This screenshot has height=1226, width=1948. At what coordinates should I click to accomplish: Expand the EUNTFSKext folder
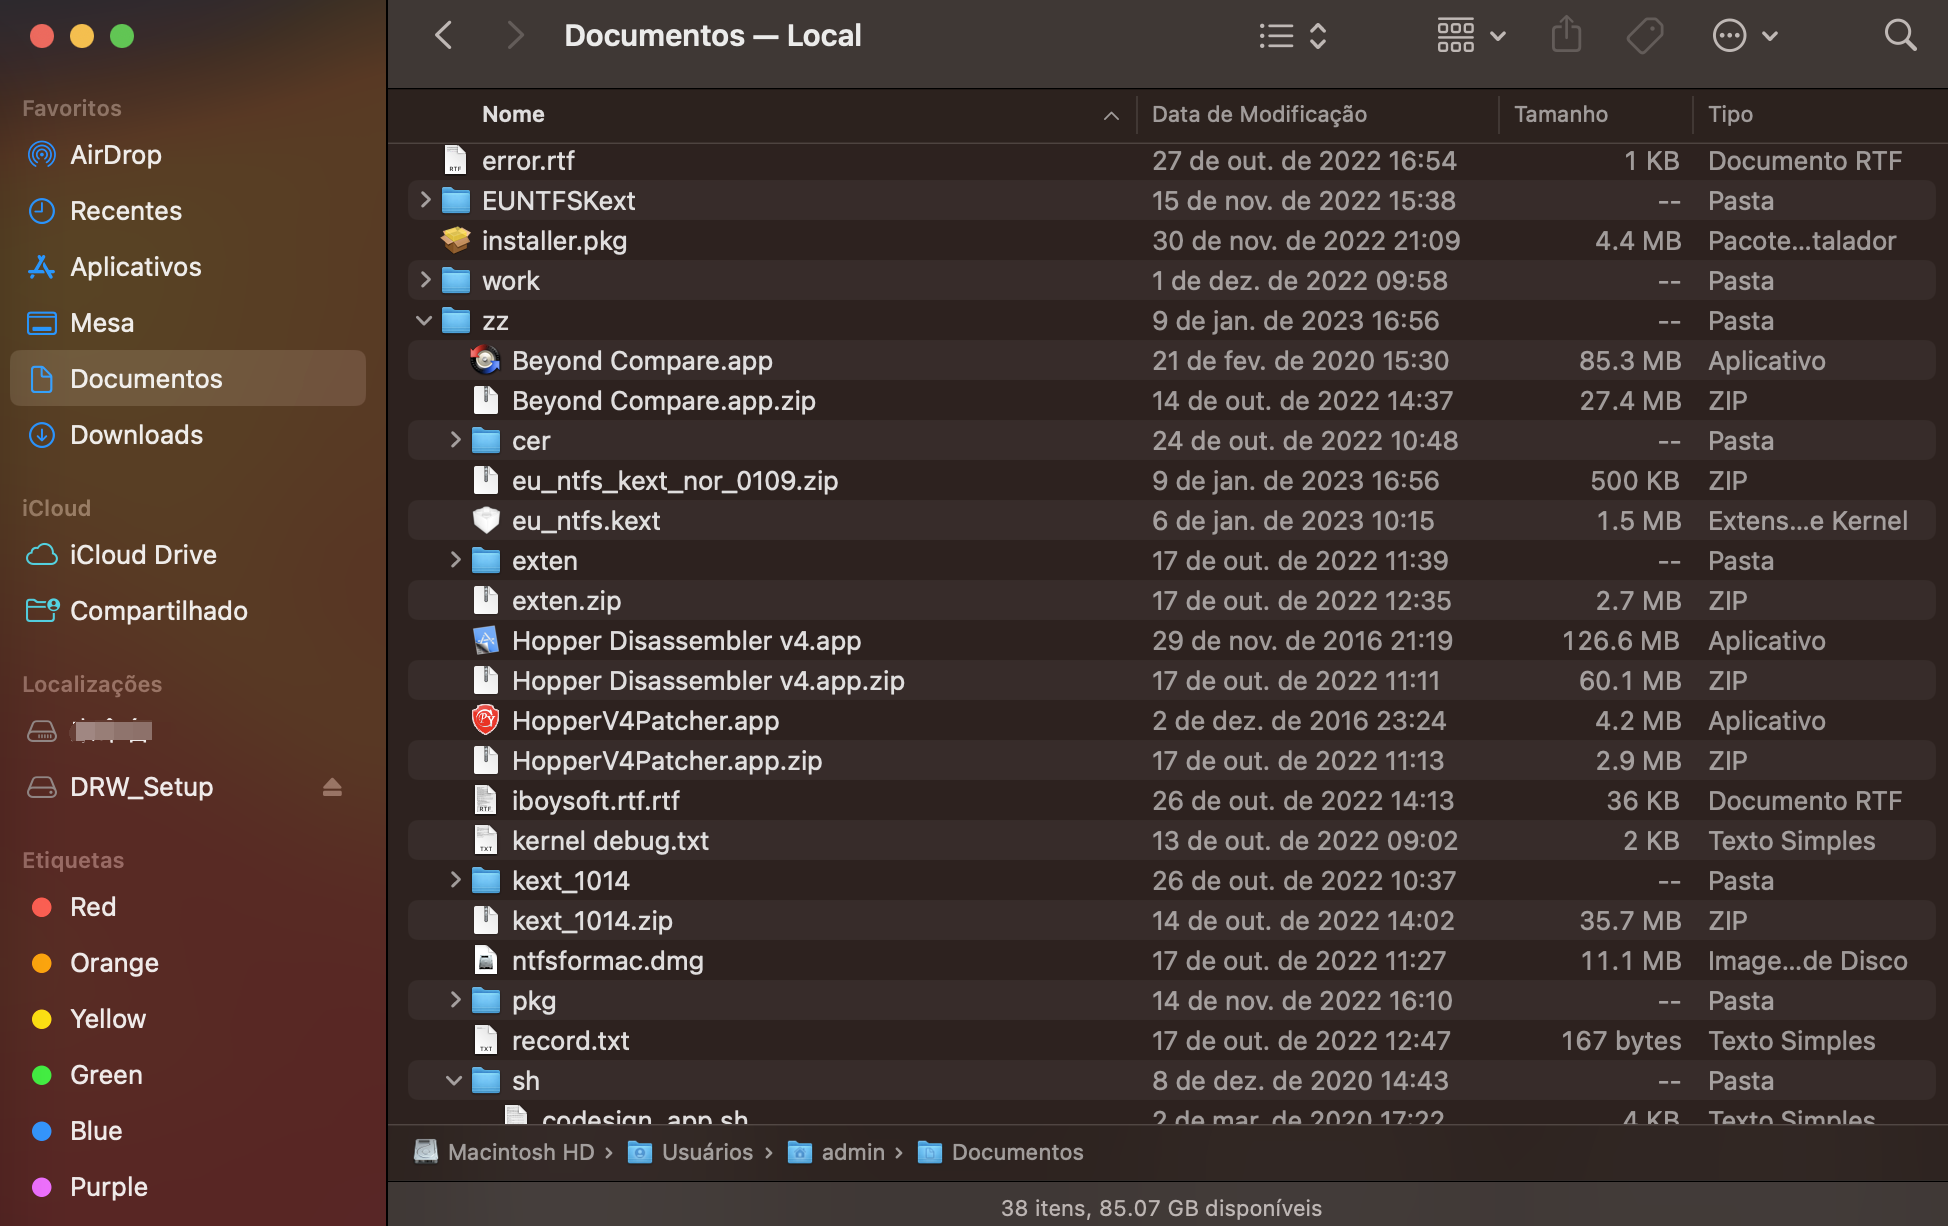coord(425,200)
